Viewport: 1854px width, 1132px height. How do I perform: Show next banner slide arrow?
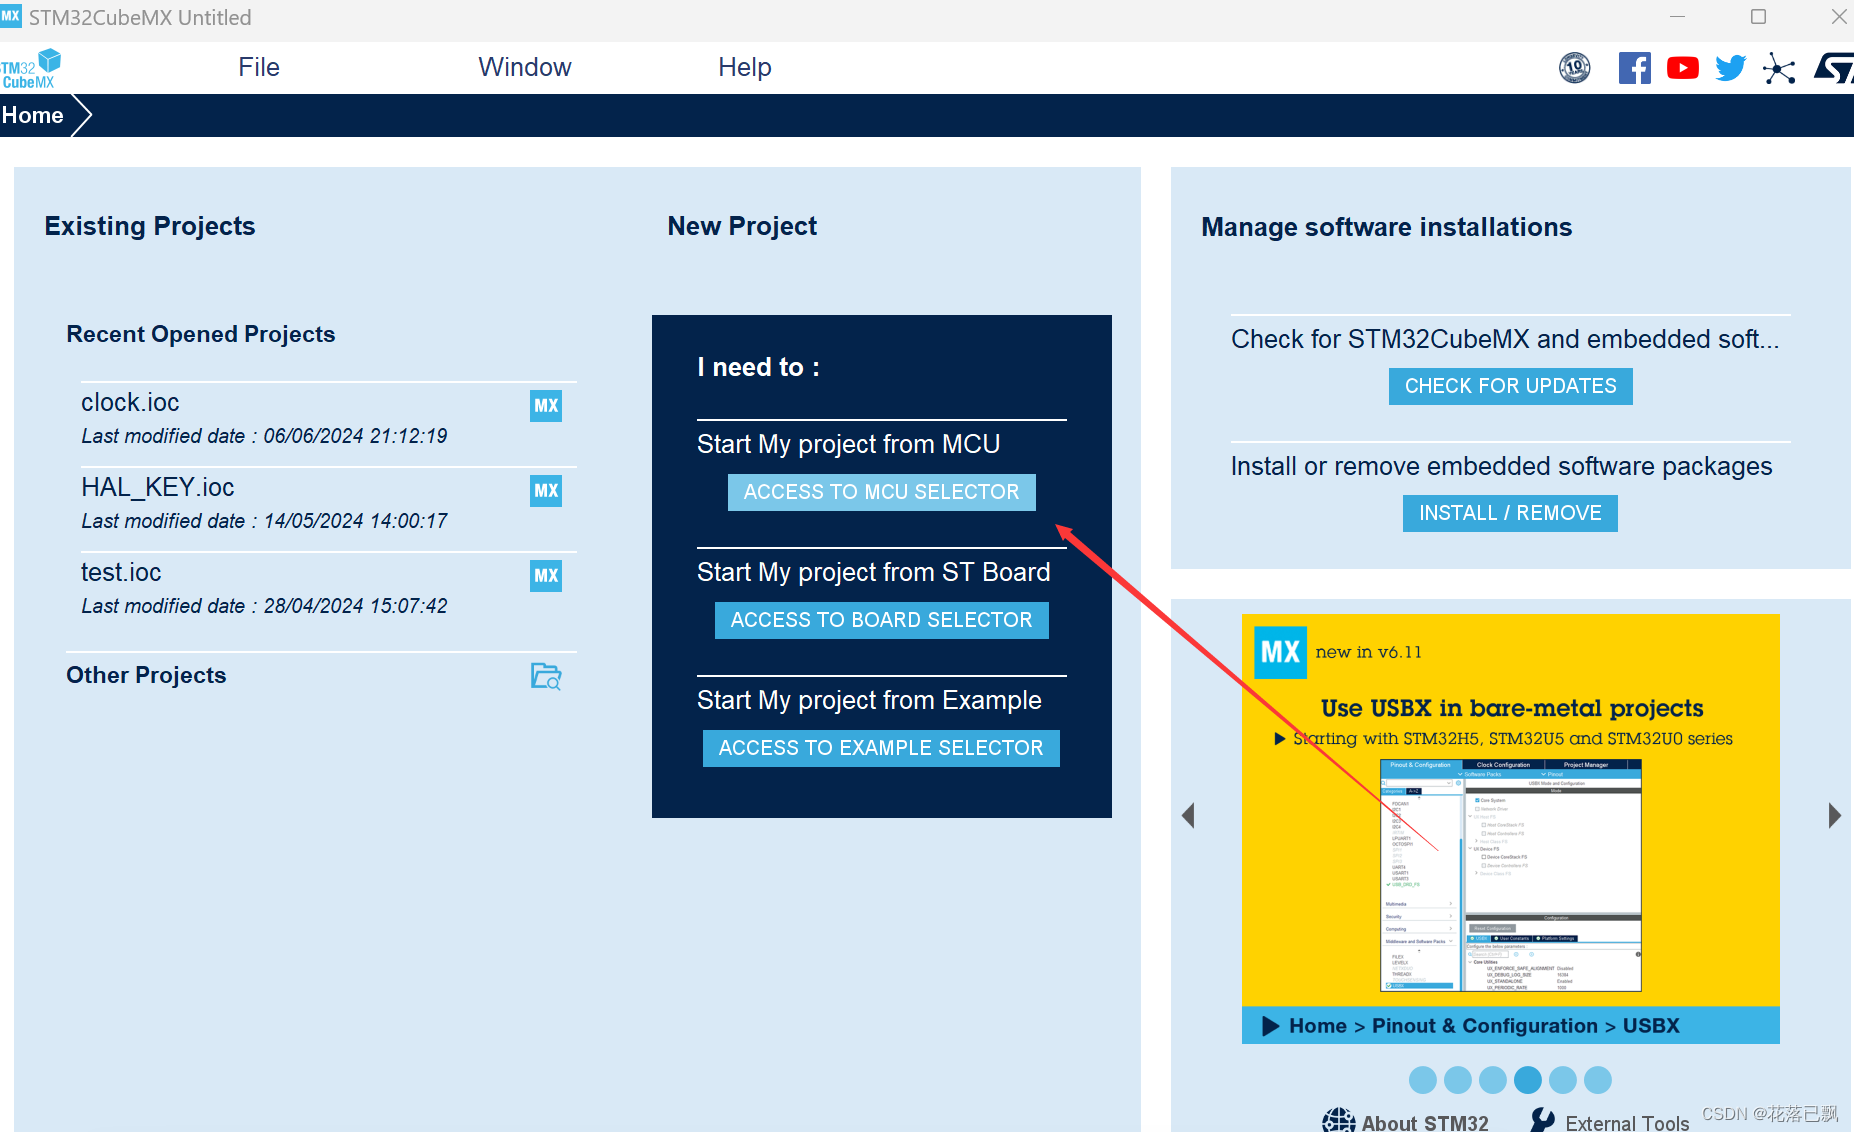tap(1834, 815)
